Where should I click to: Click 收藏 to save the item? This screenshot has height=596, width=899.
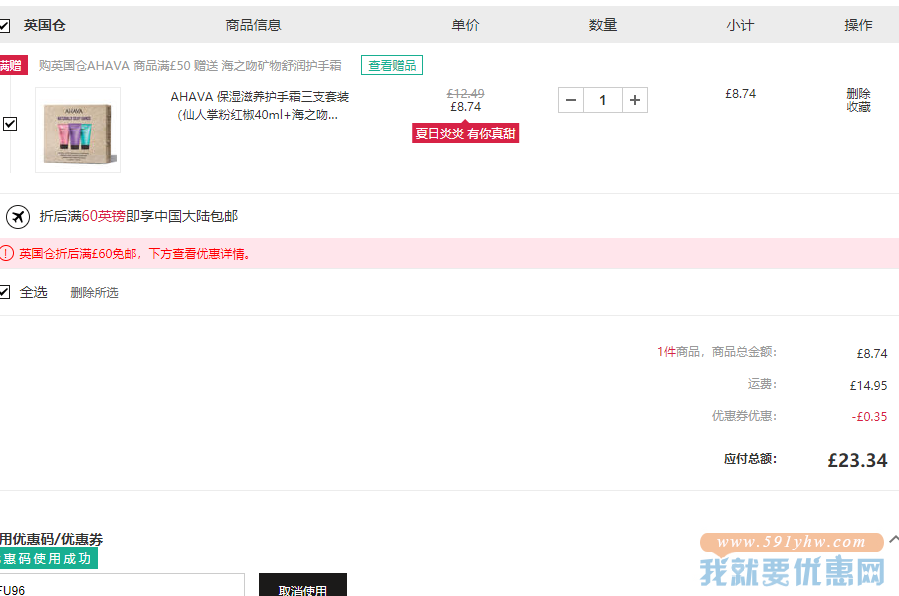pos(858,107)
